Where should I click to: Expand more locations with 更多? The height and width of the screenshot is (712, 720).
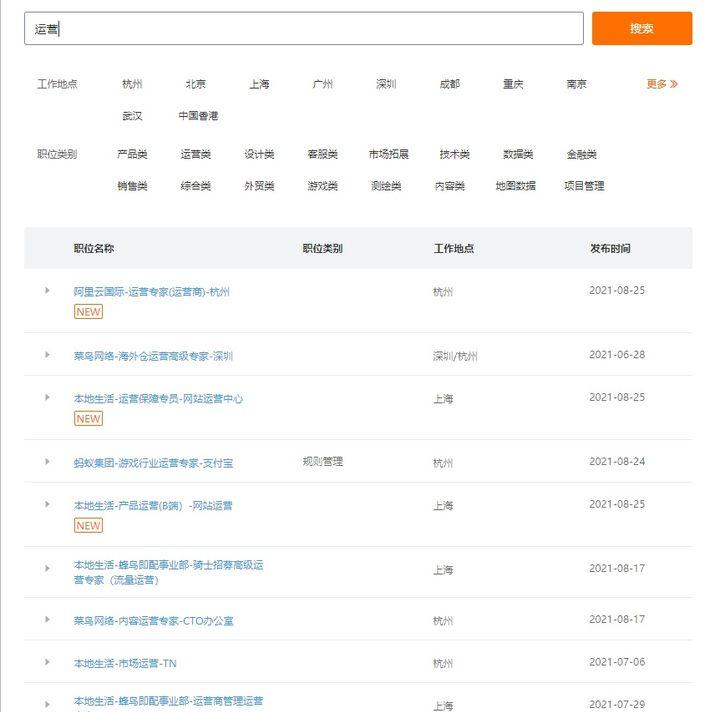662,84
